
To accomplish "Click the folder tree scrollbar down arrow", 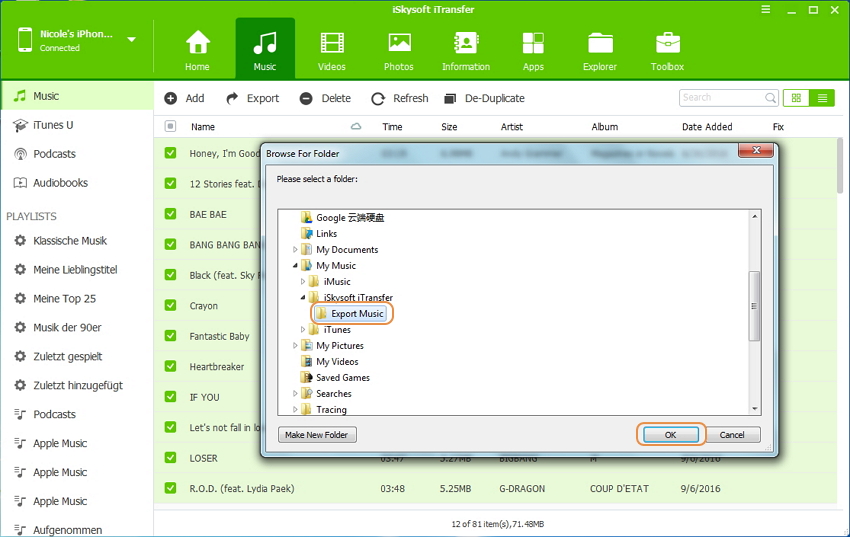I will 754,409.
